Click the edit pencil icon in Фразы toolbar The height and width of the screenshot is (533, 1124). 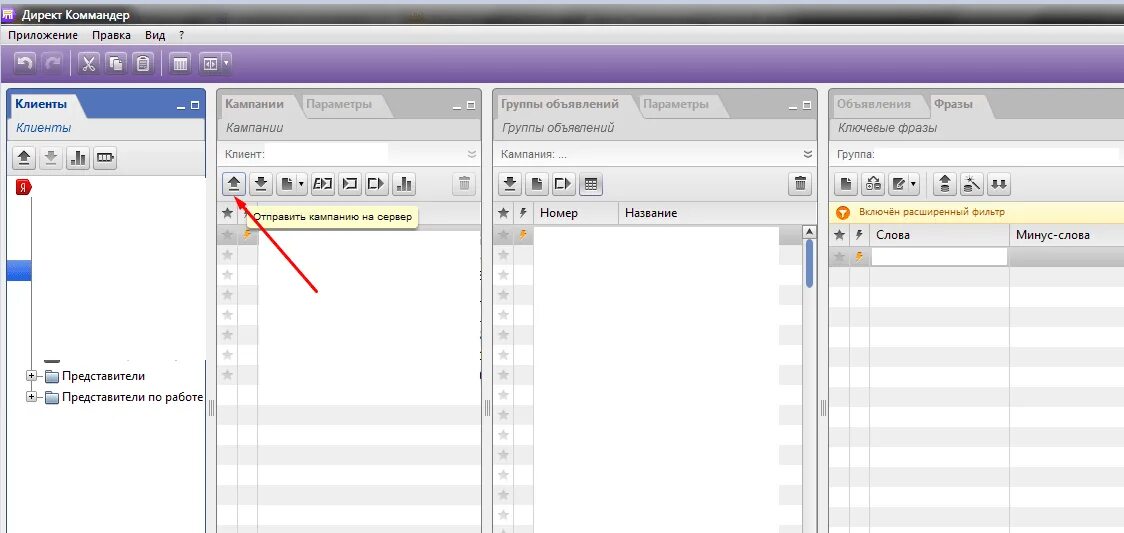click(897, 184)
